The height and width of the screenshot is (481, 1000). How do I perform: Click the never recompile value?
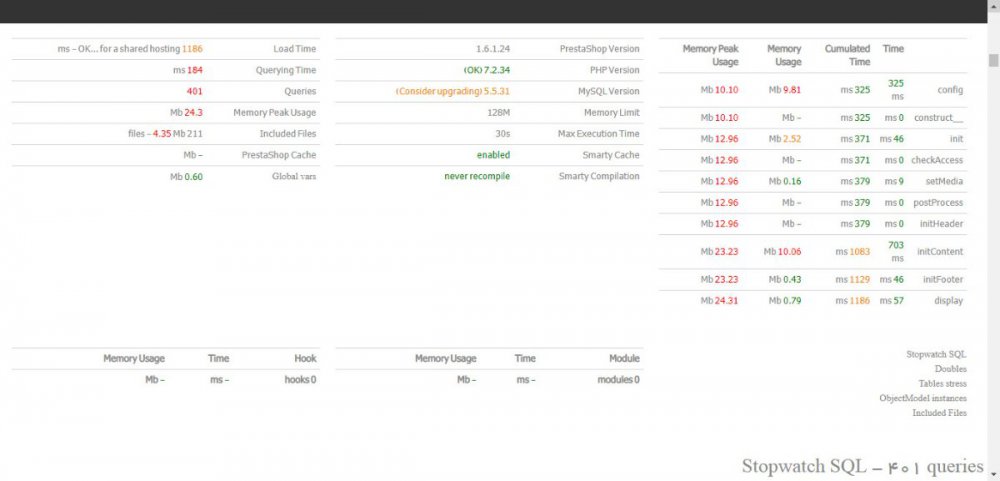pyautogui.click(x=477, y=176)
